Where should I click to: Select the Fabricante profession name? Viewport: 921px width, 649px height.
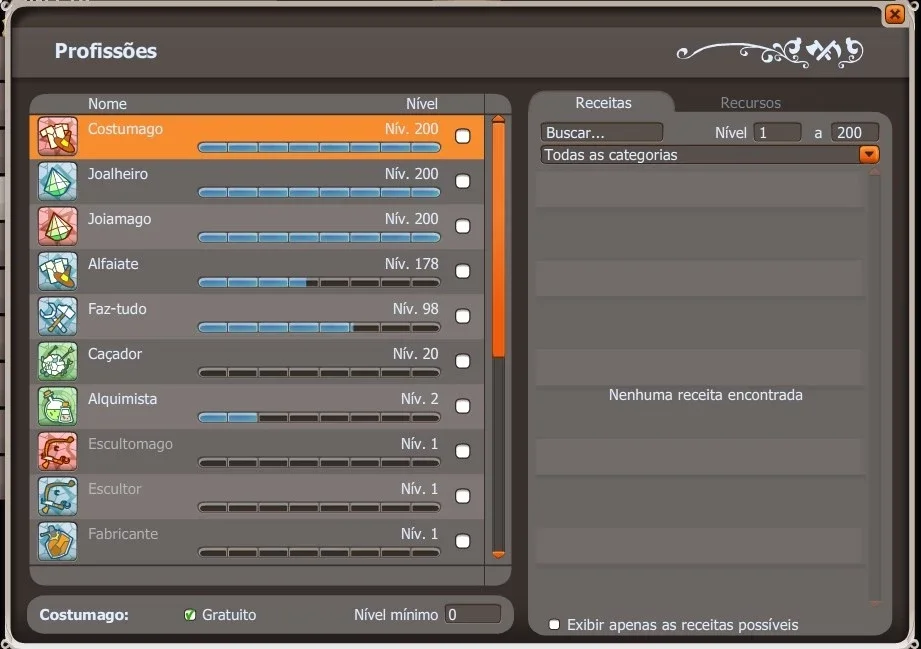point(123,534)
